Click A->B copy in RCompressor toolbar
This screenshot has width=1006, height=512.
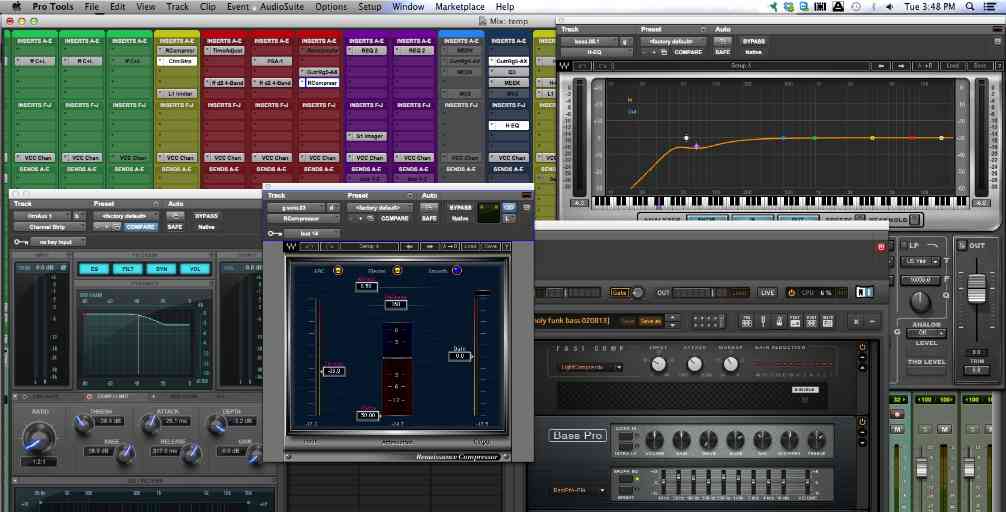pyautogui.click(x=450, y=246)
